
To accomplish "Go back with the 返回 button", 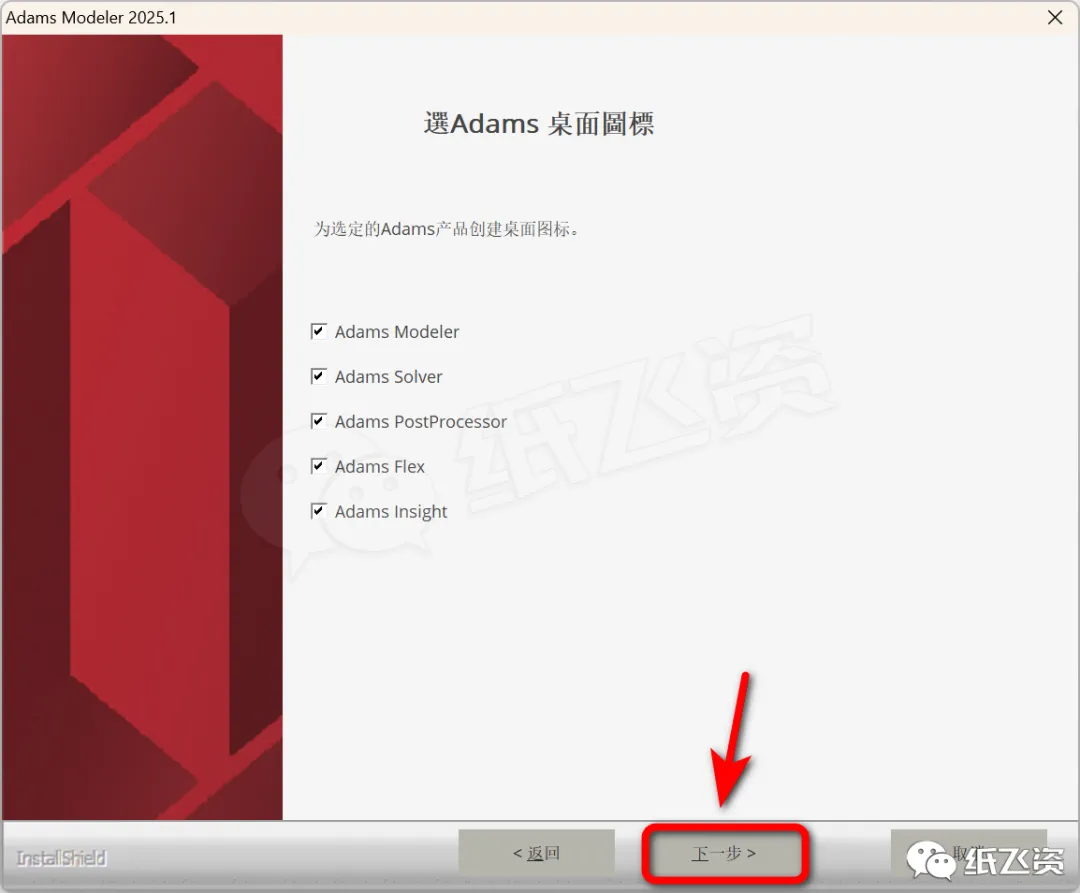I will click(537, 854).
